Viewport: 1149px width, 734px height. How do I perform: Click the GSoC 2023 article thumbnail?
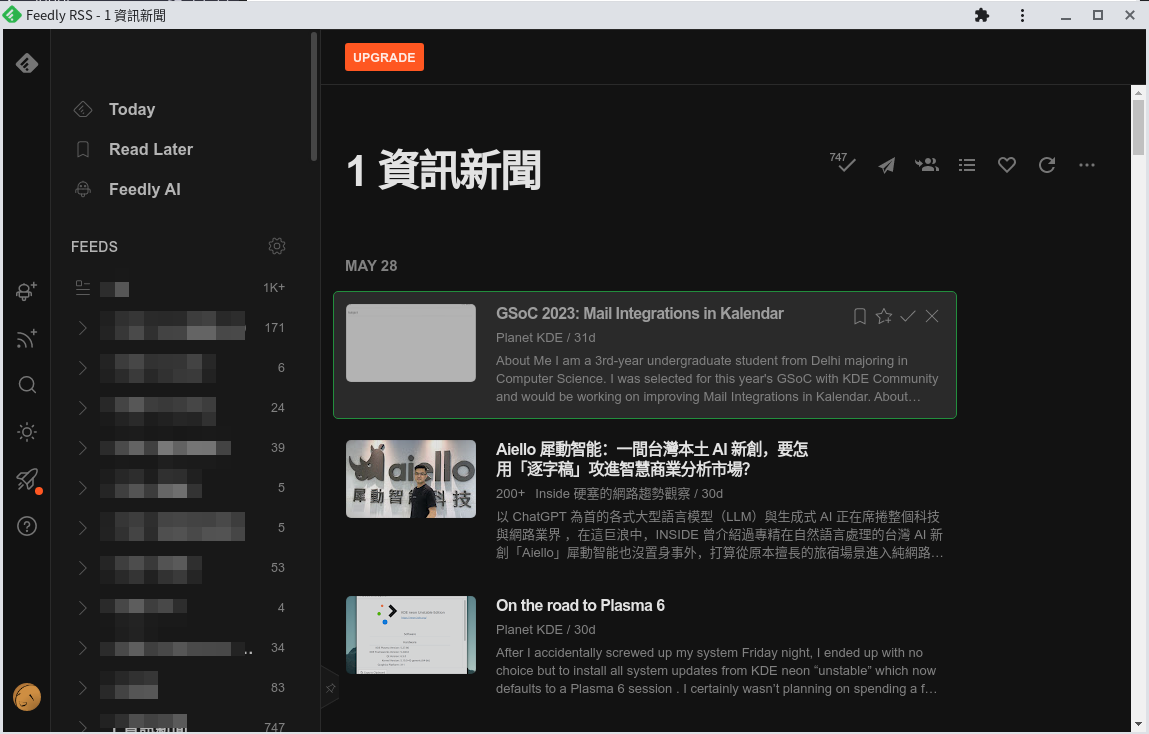click(x=411, y=343)
